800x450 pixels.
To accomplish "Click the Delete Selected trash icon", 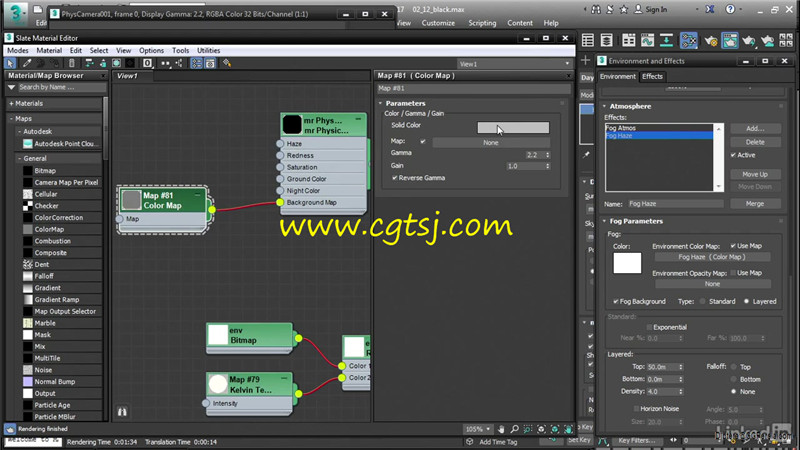I will tap(71, 63).
